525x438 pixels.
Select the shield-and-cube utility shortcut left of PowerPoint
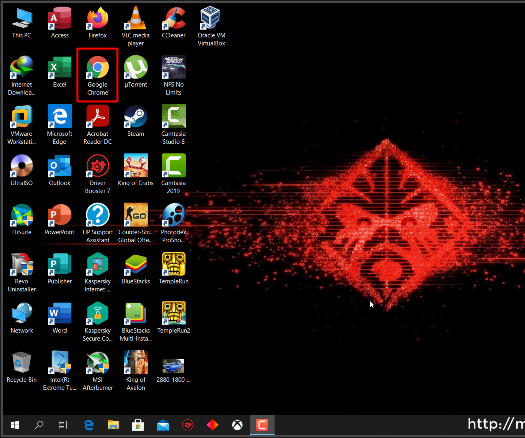point(22,219)
